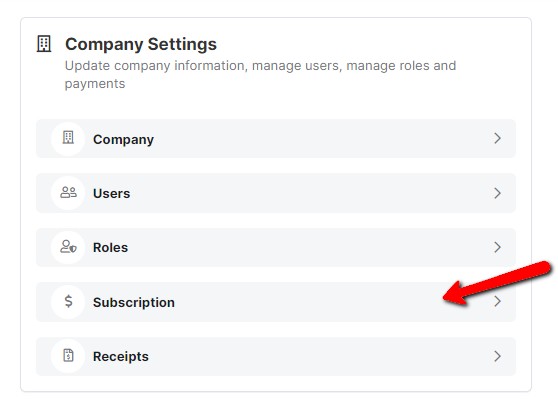Expand the Subscription row chevron arrow

tap(498, 302)
